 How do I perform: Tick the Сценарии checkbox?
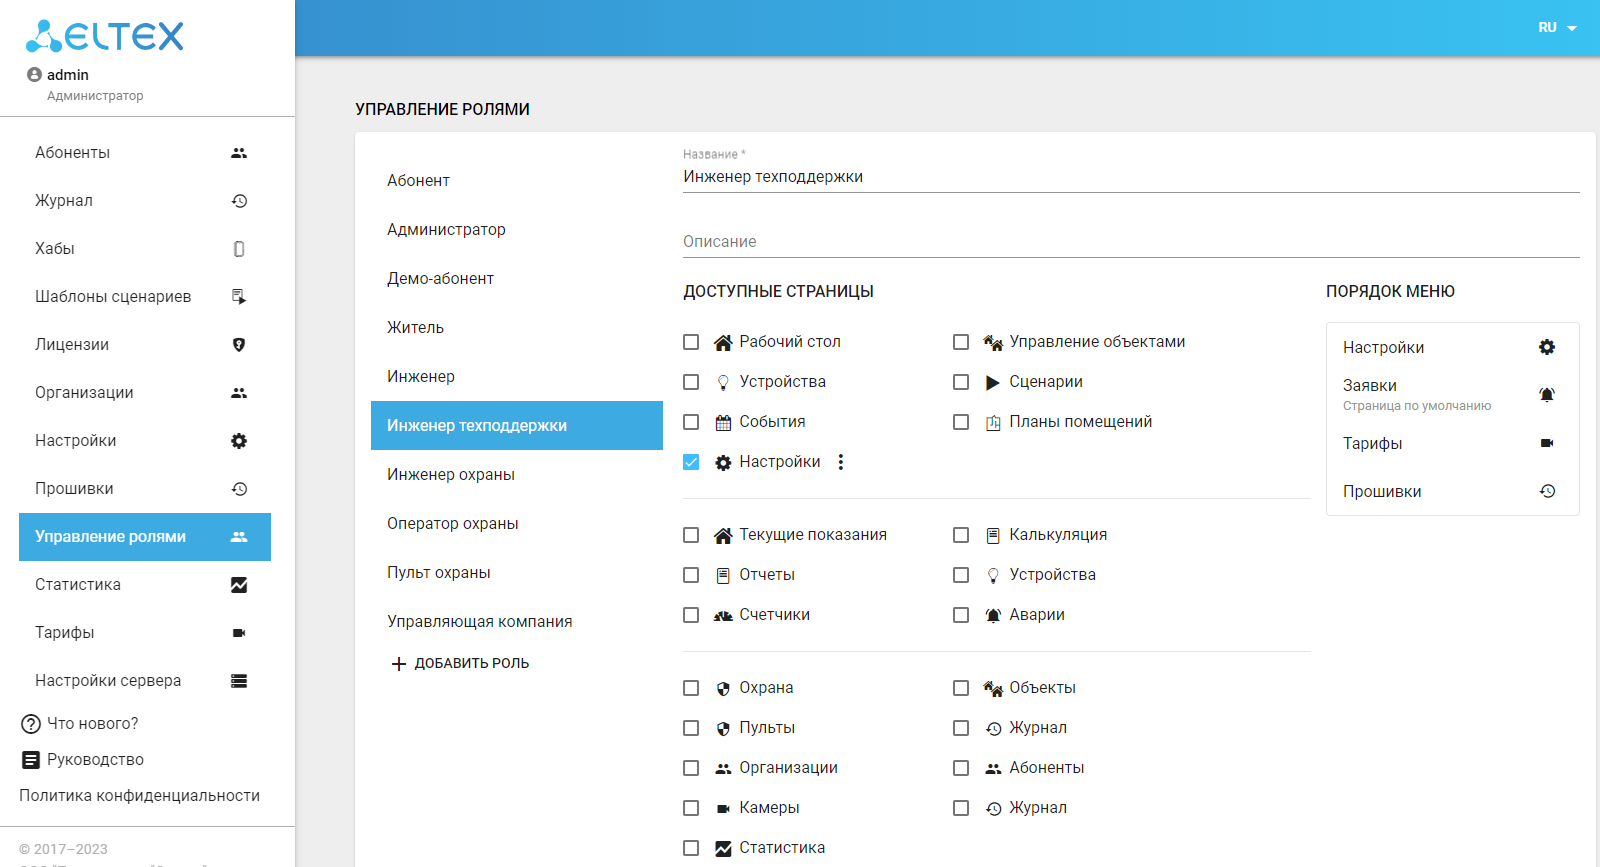pos(961,382)
